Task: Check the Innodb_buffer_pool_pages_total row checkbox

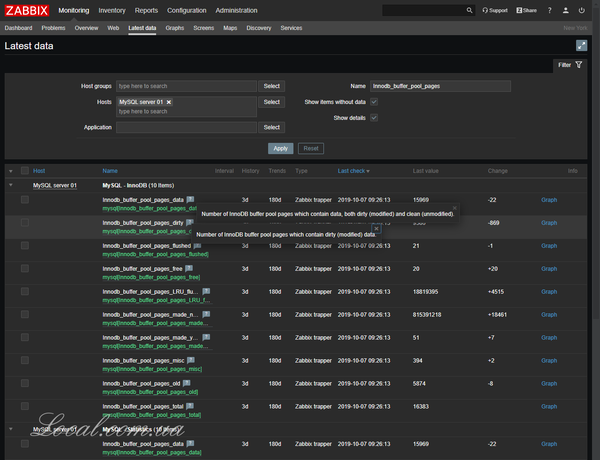Action: click(x=25, y=406)
